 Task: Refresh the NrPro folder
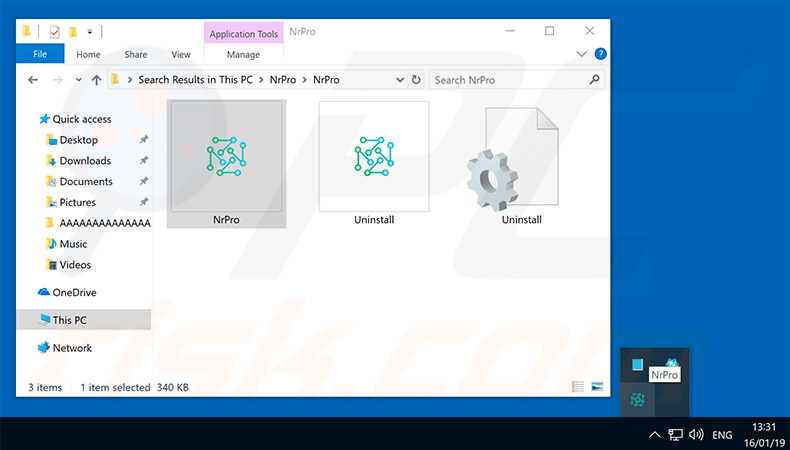(x=416, y=80)
